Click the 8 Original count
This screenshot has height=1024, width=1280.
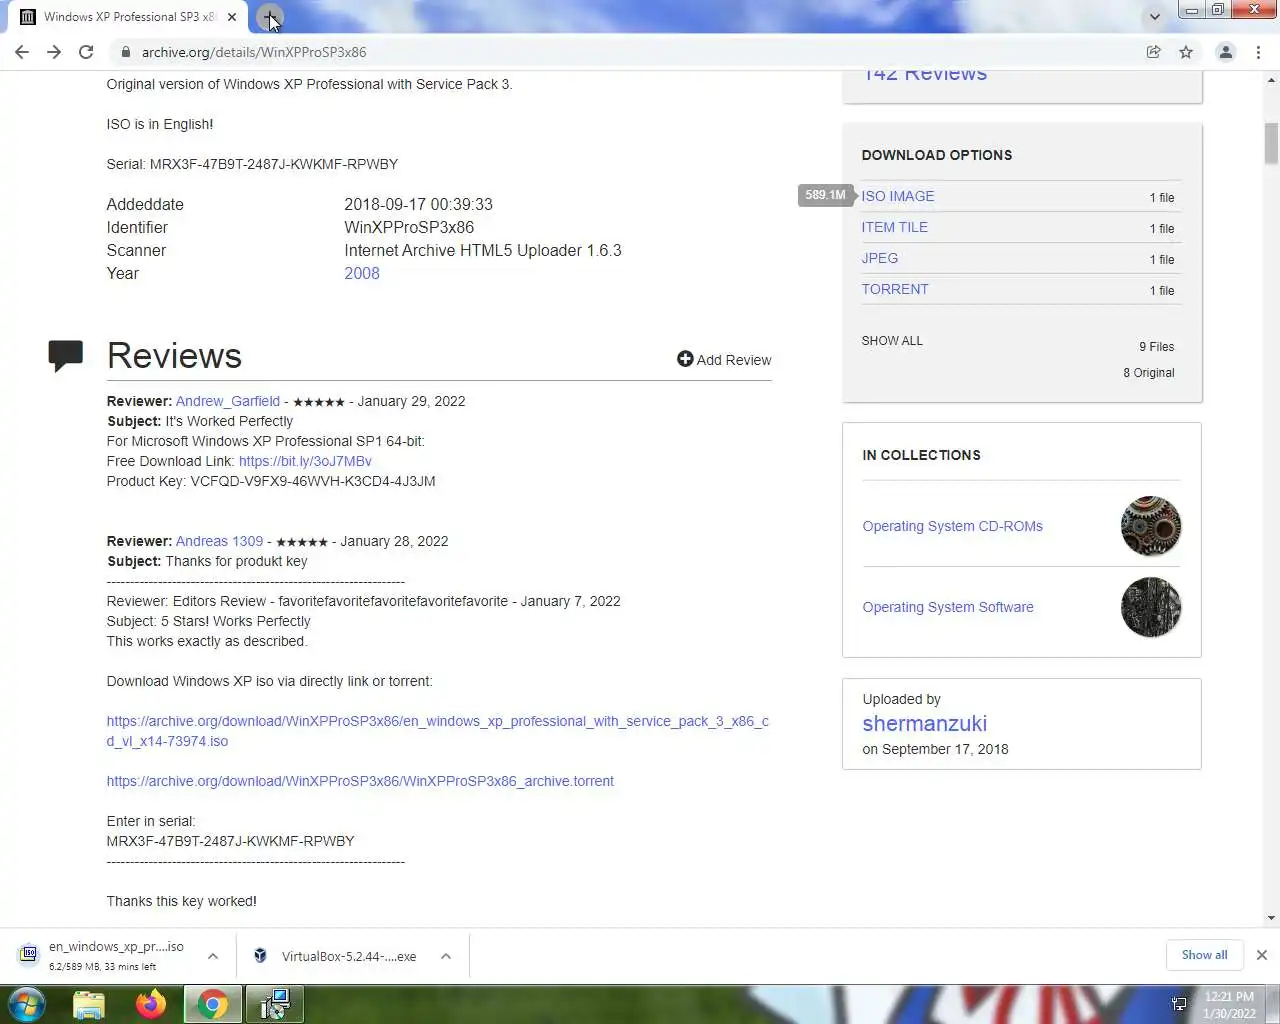click(1149, 373)
